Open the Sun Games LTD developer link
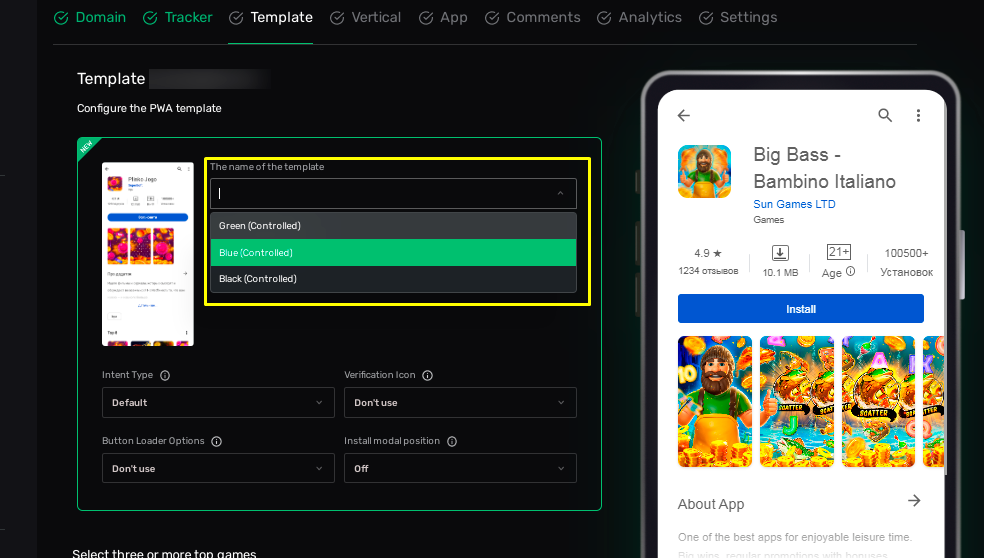 [794, 204]
